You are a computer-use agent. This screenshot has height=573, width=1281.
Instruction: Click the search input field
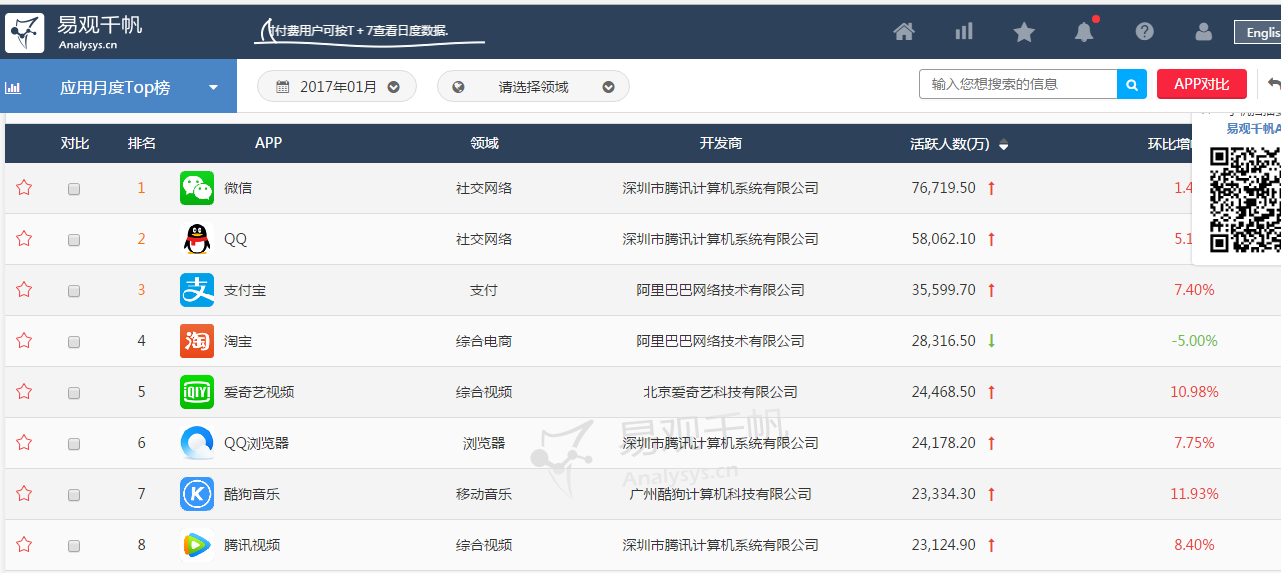tap(1018, 84)
